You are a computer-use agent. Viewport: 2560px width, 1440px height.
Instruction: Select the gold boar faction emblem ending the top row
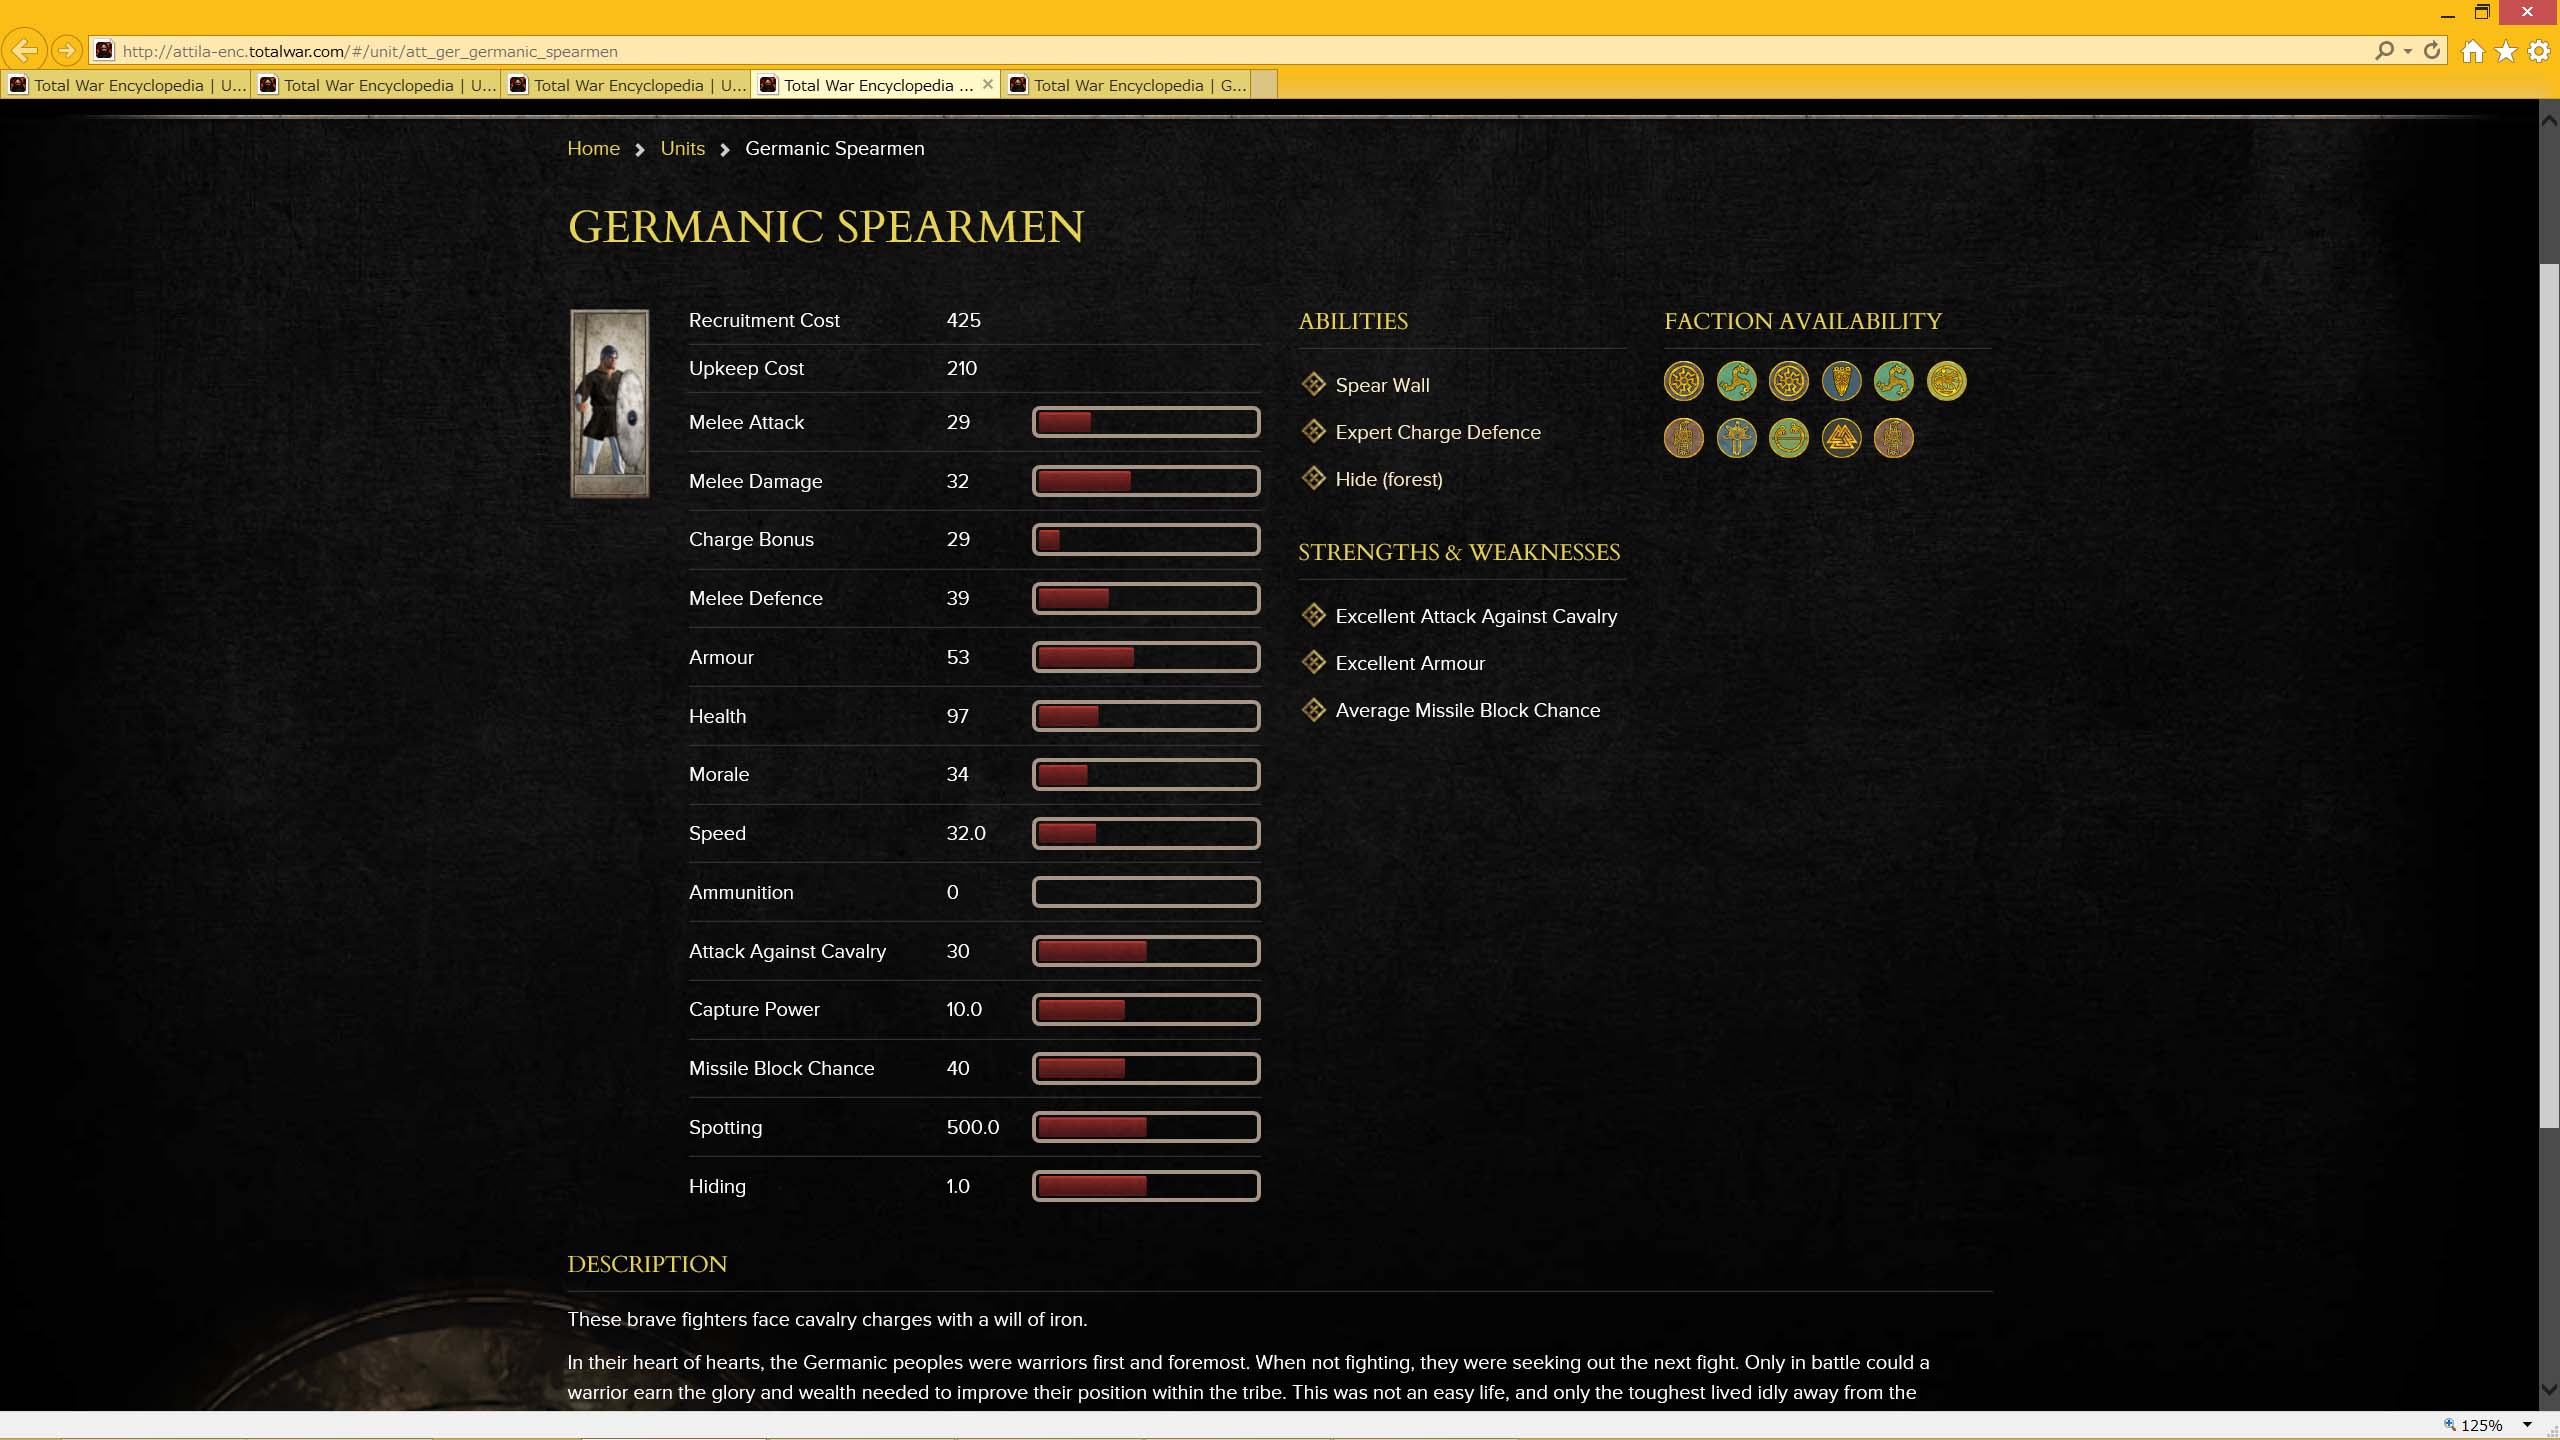1946,380
